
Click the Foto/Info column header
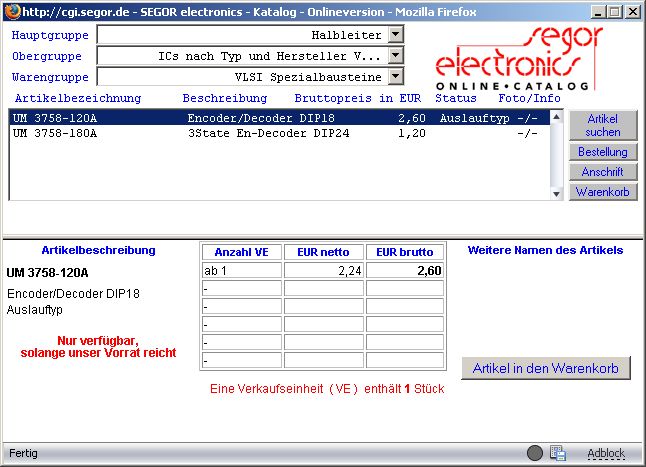(x=529, y=98)
